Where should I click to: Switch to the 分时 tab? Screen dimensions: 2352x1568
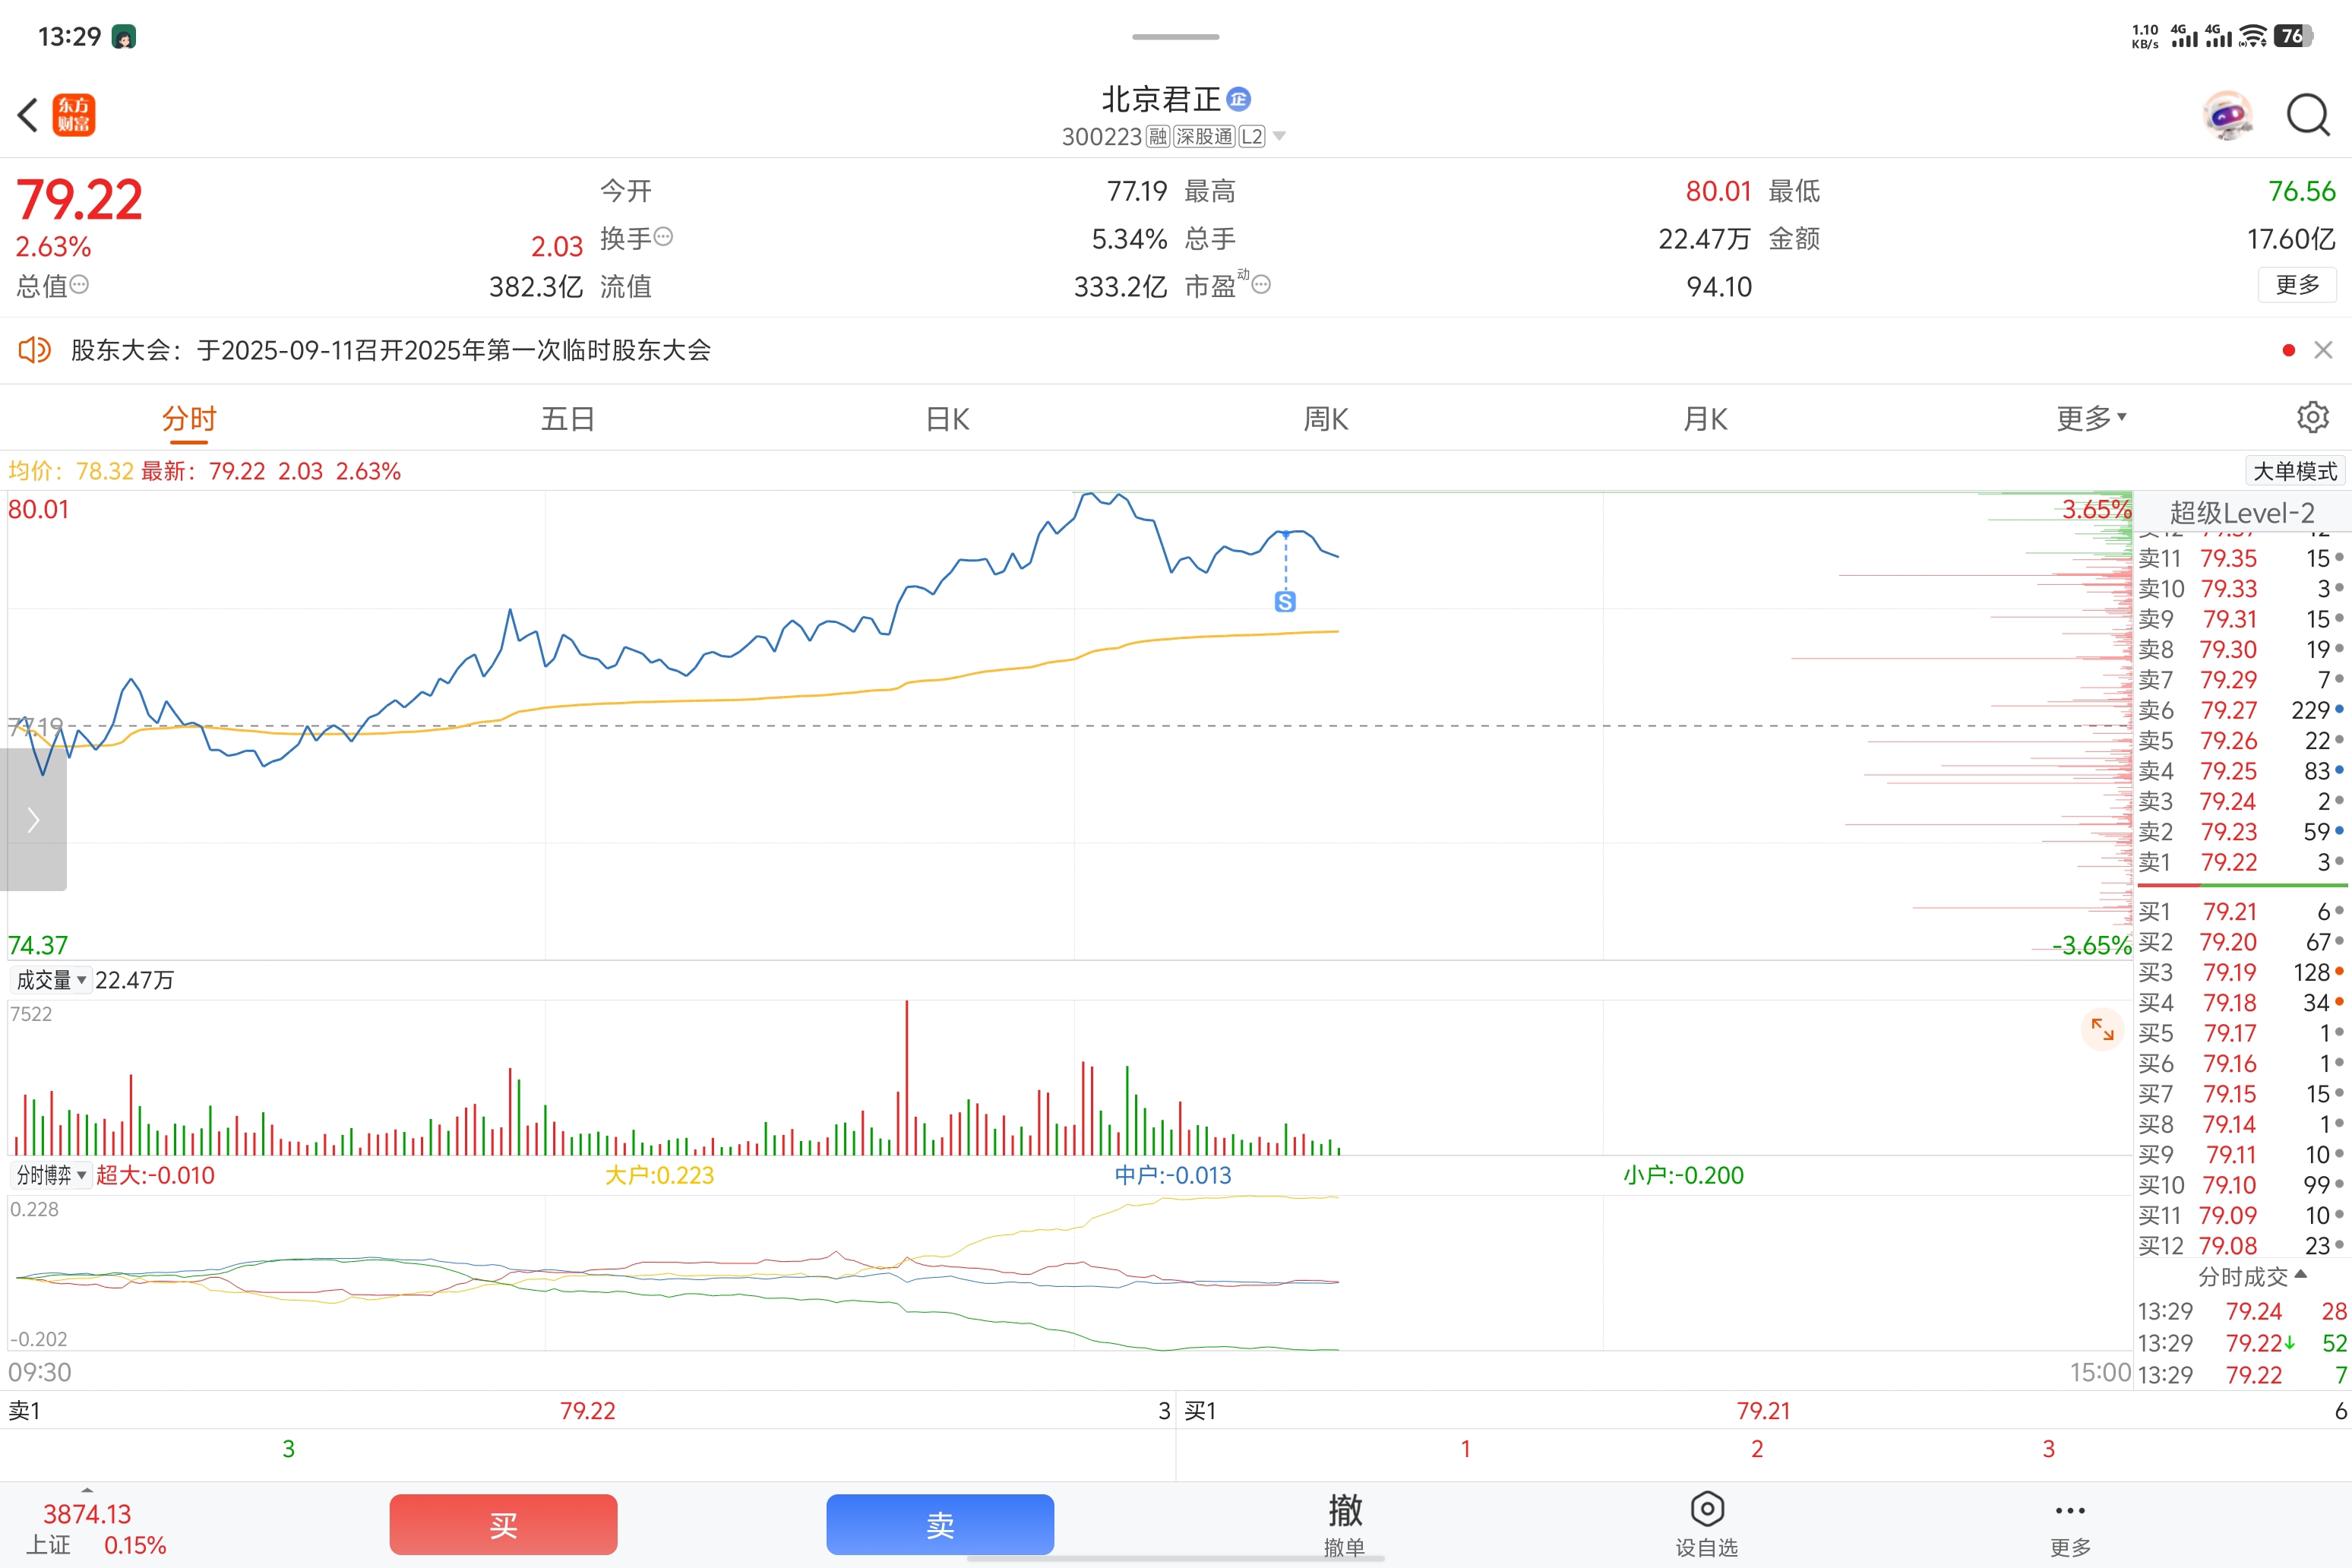189,419
